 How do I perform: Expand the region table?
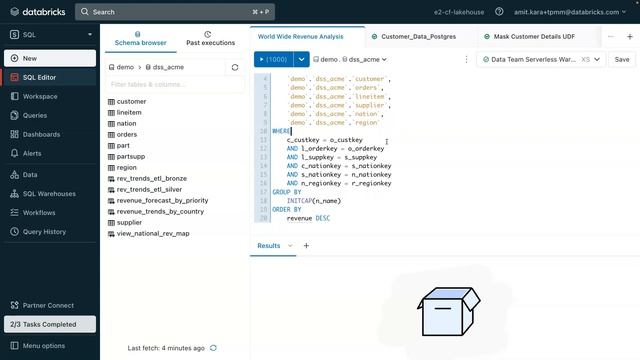tap(122, 168)
